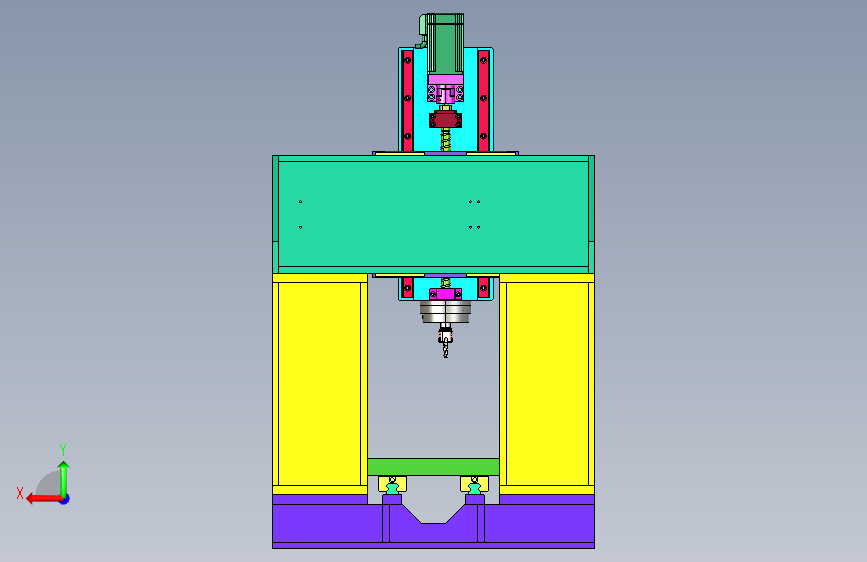Image resolution: width=867 pixels, height=562 pixels.
Task: Click the green Y axis arrow of the triad
Action: click(x=64, y=478)
